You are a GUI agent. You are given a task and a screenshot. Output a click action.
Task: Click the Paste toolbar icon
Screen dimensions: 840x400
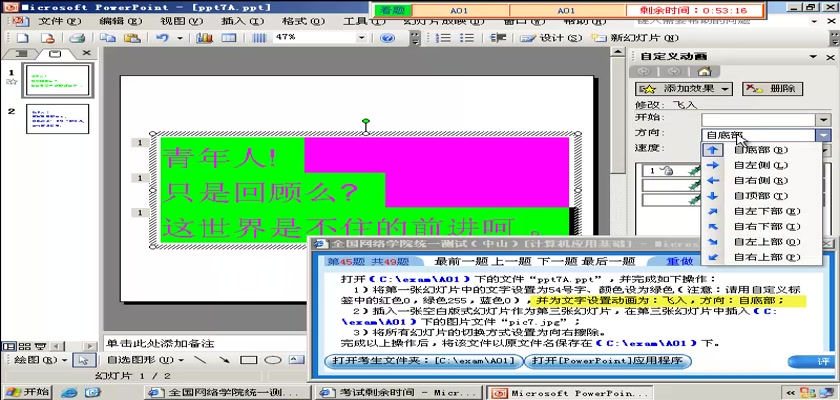(132, 37)
